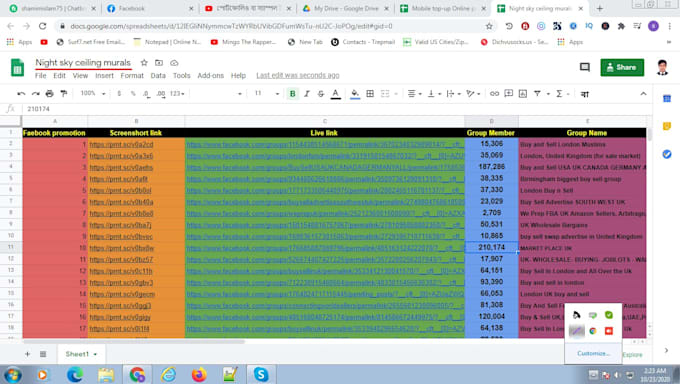Click the formula bar showing 210174
This screenshot has height=384, width=680.
334,109
